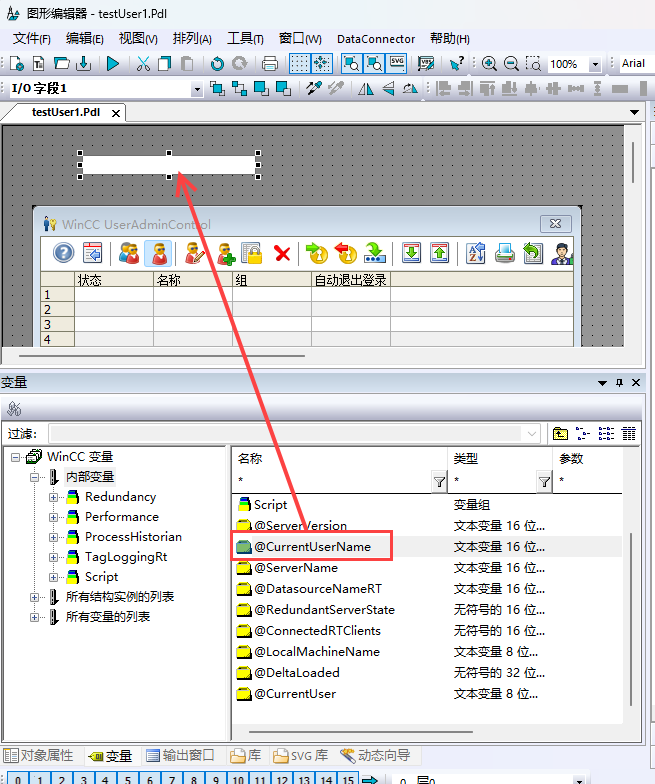
Task: Expand the 所有变量的列表 tree node
Action: pyautogui.click(x=36, y=617)
